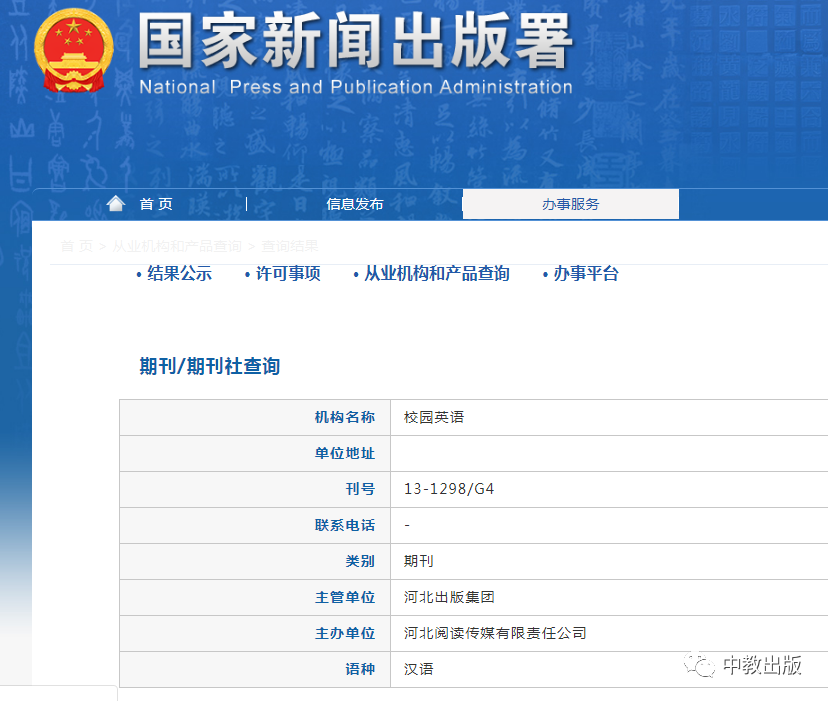Click the 查询结果 breadcrumb text

(290, 246)
